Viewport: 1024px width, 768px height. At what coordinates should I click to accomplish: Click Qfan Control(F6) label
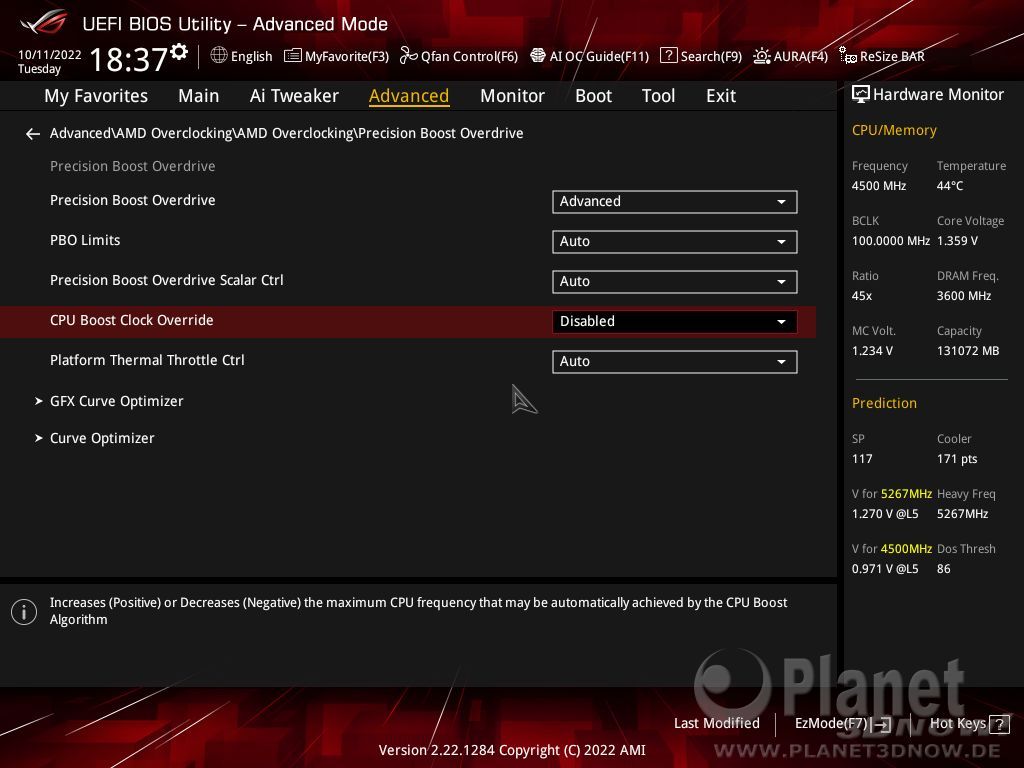(470, 57)
